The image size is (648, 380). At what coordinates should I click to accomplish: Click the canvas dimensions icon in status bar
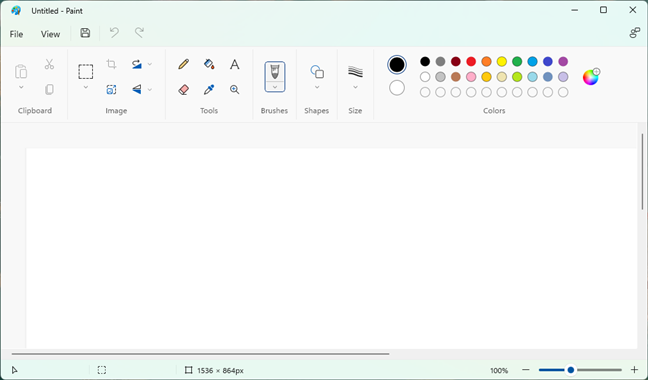pos(188,370)
